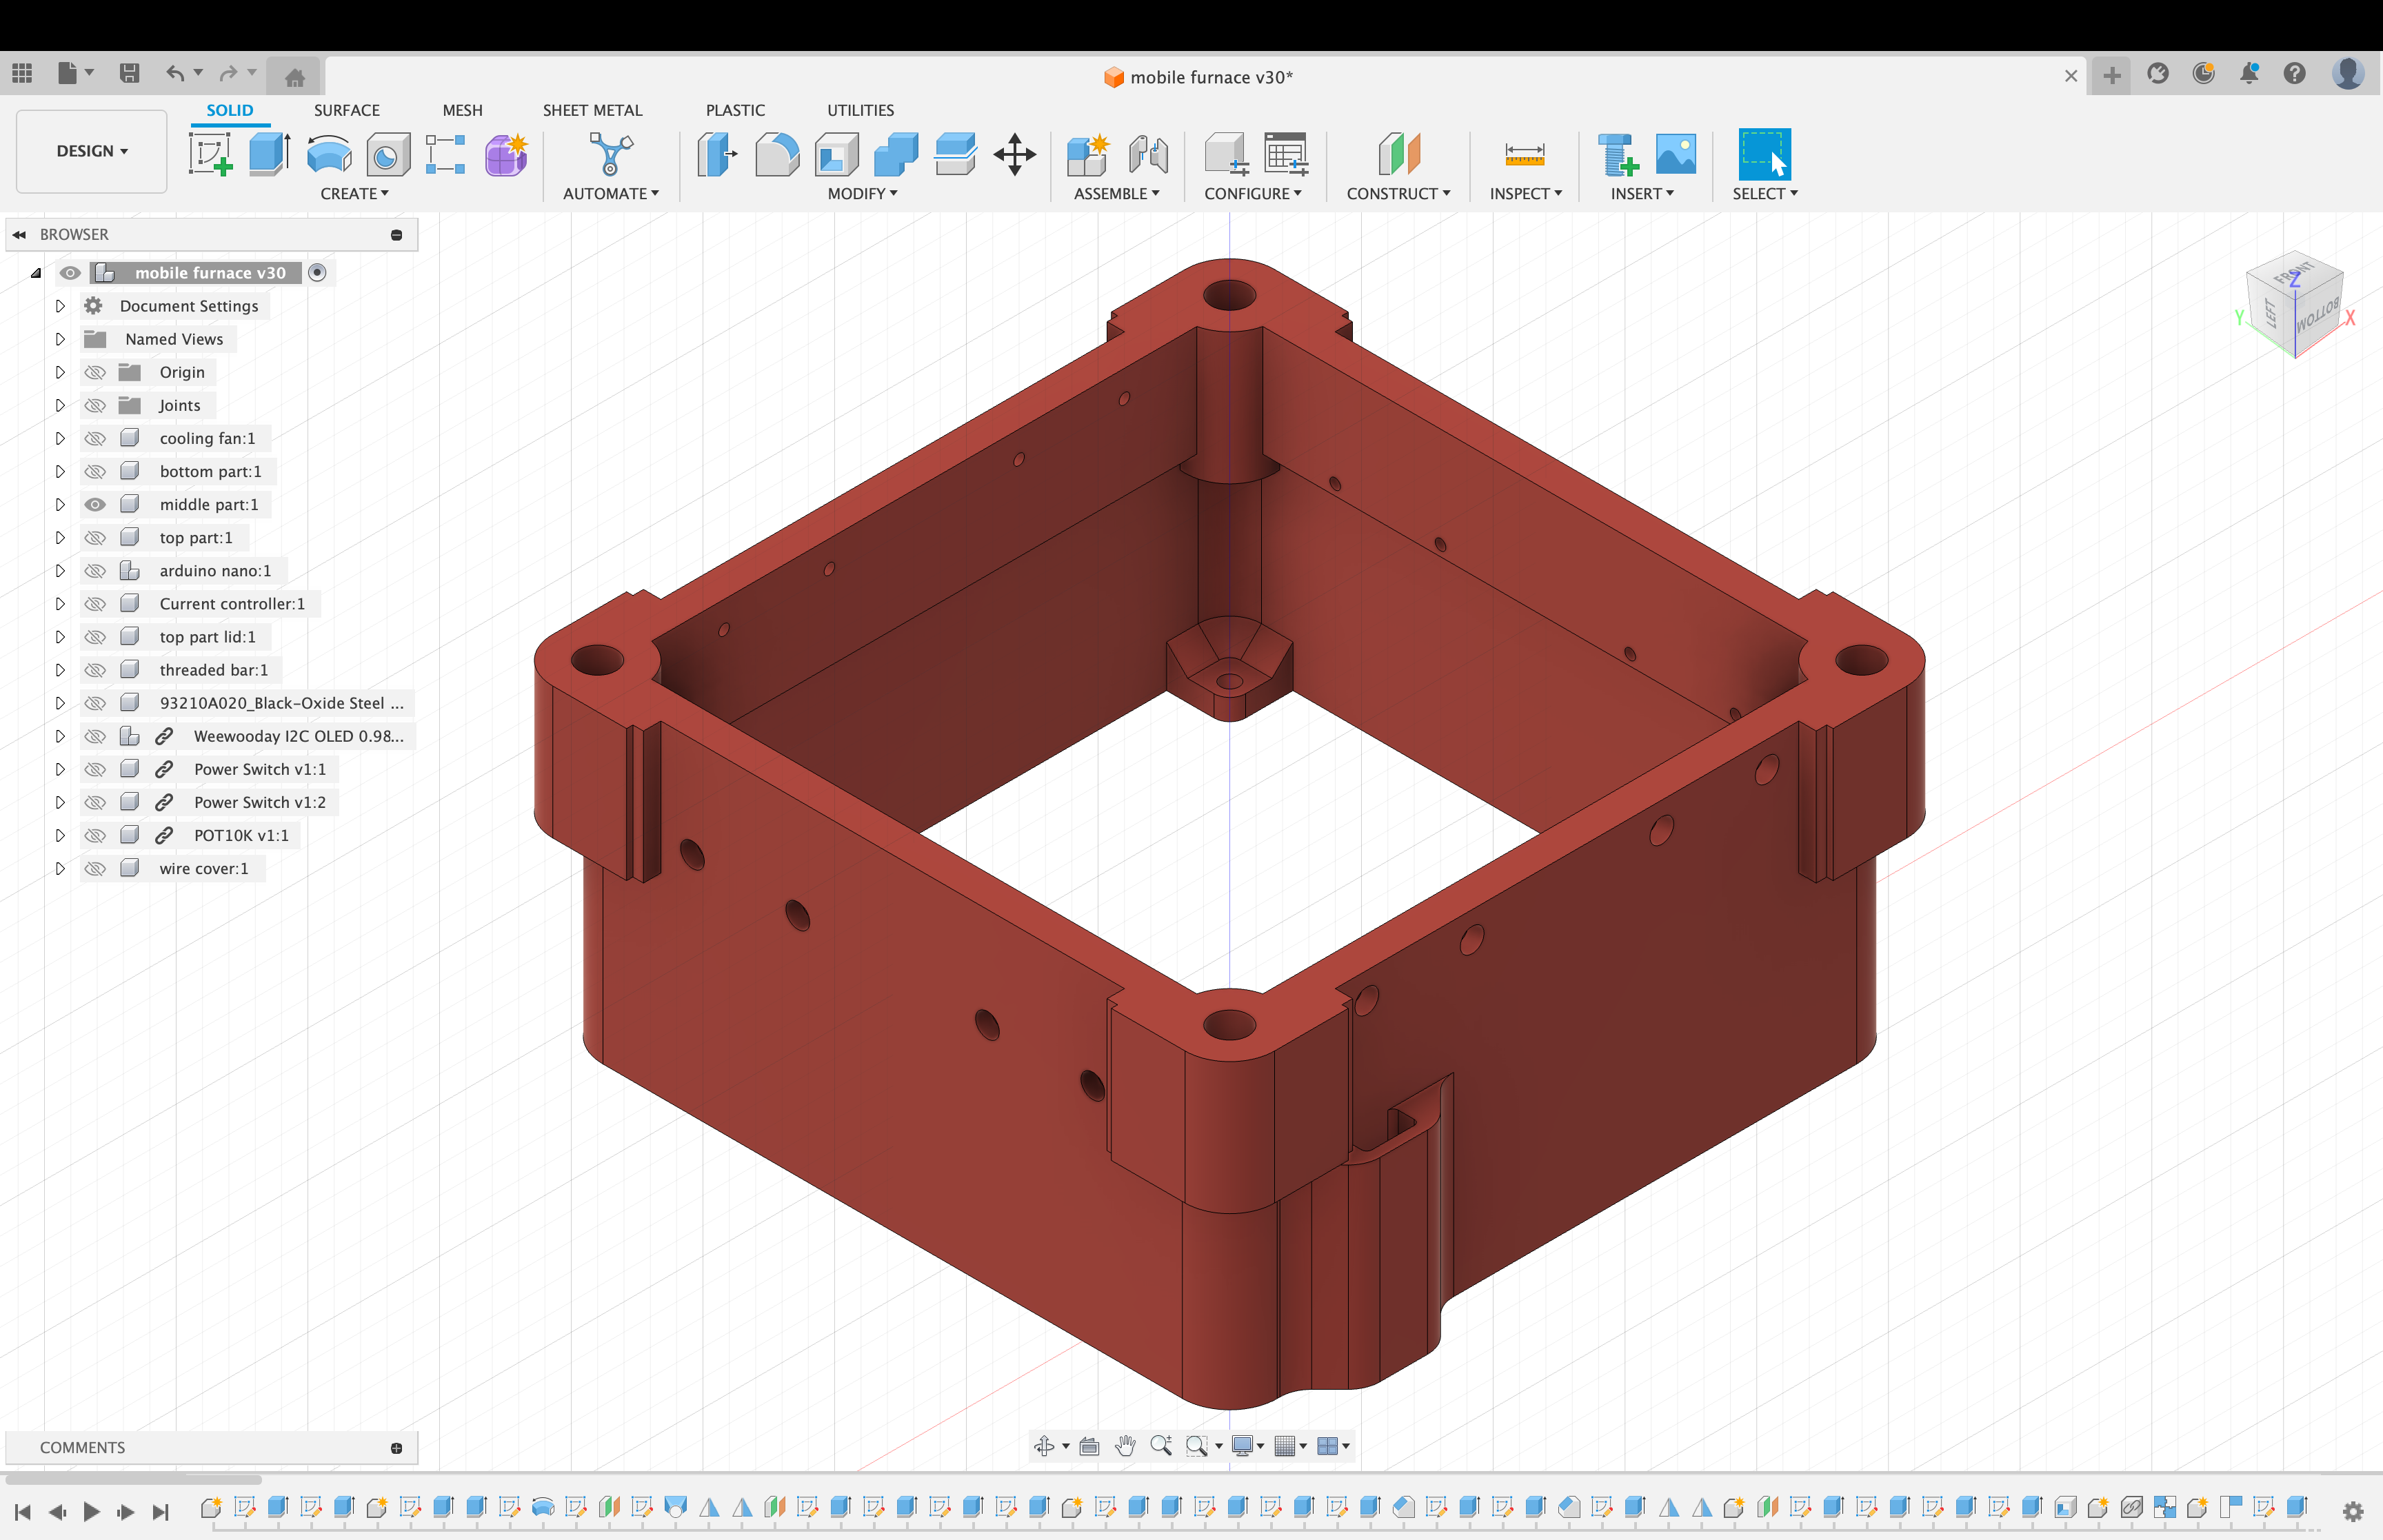
Task: Switch to the SURFACE tab
Action: [x=347, y=110]
